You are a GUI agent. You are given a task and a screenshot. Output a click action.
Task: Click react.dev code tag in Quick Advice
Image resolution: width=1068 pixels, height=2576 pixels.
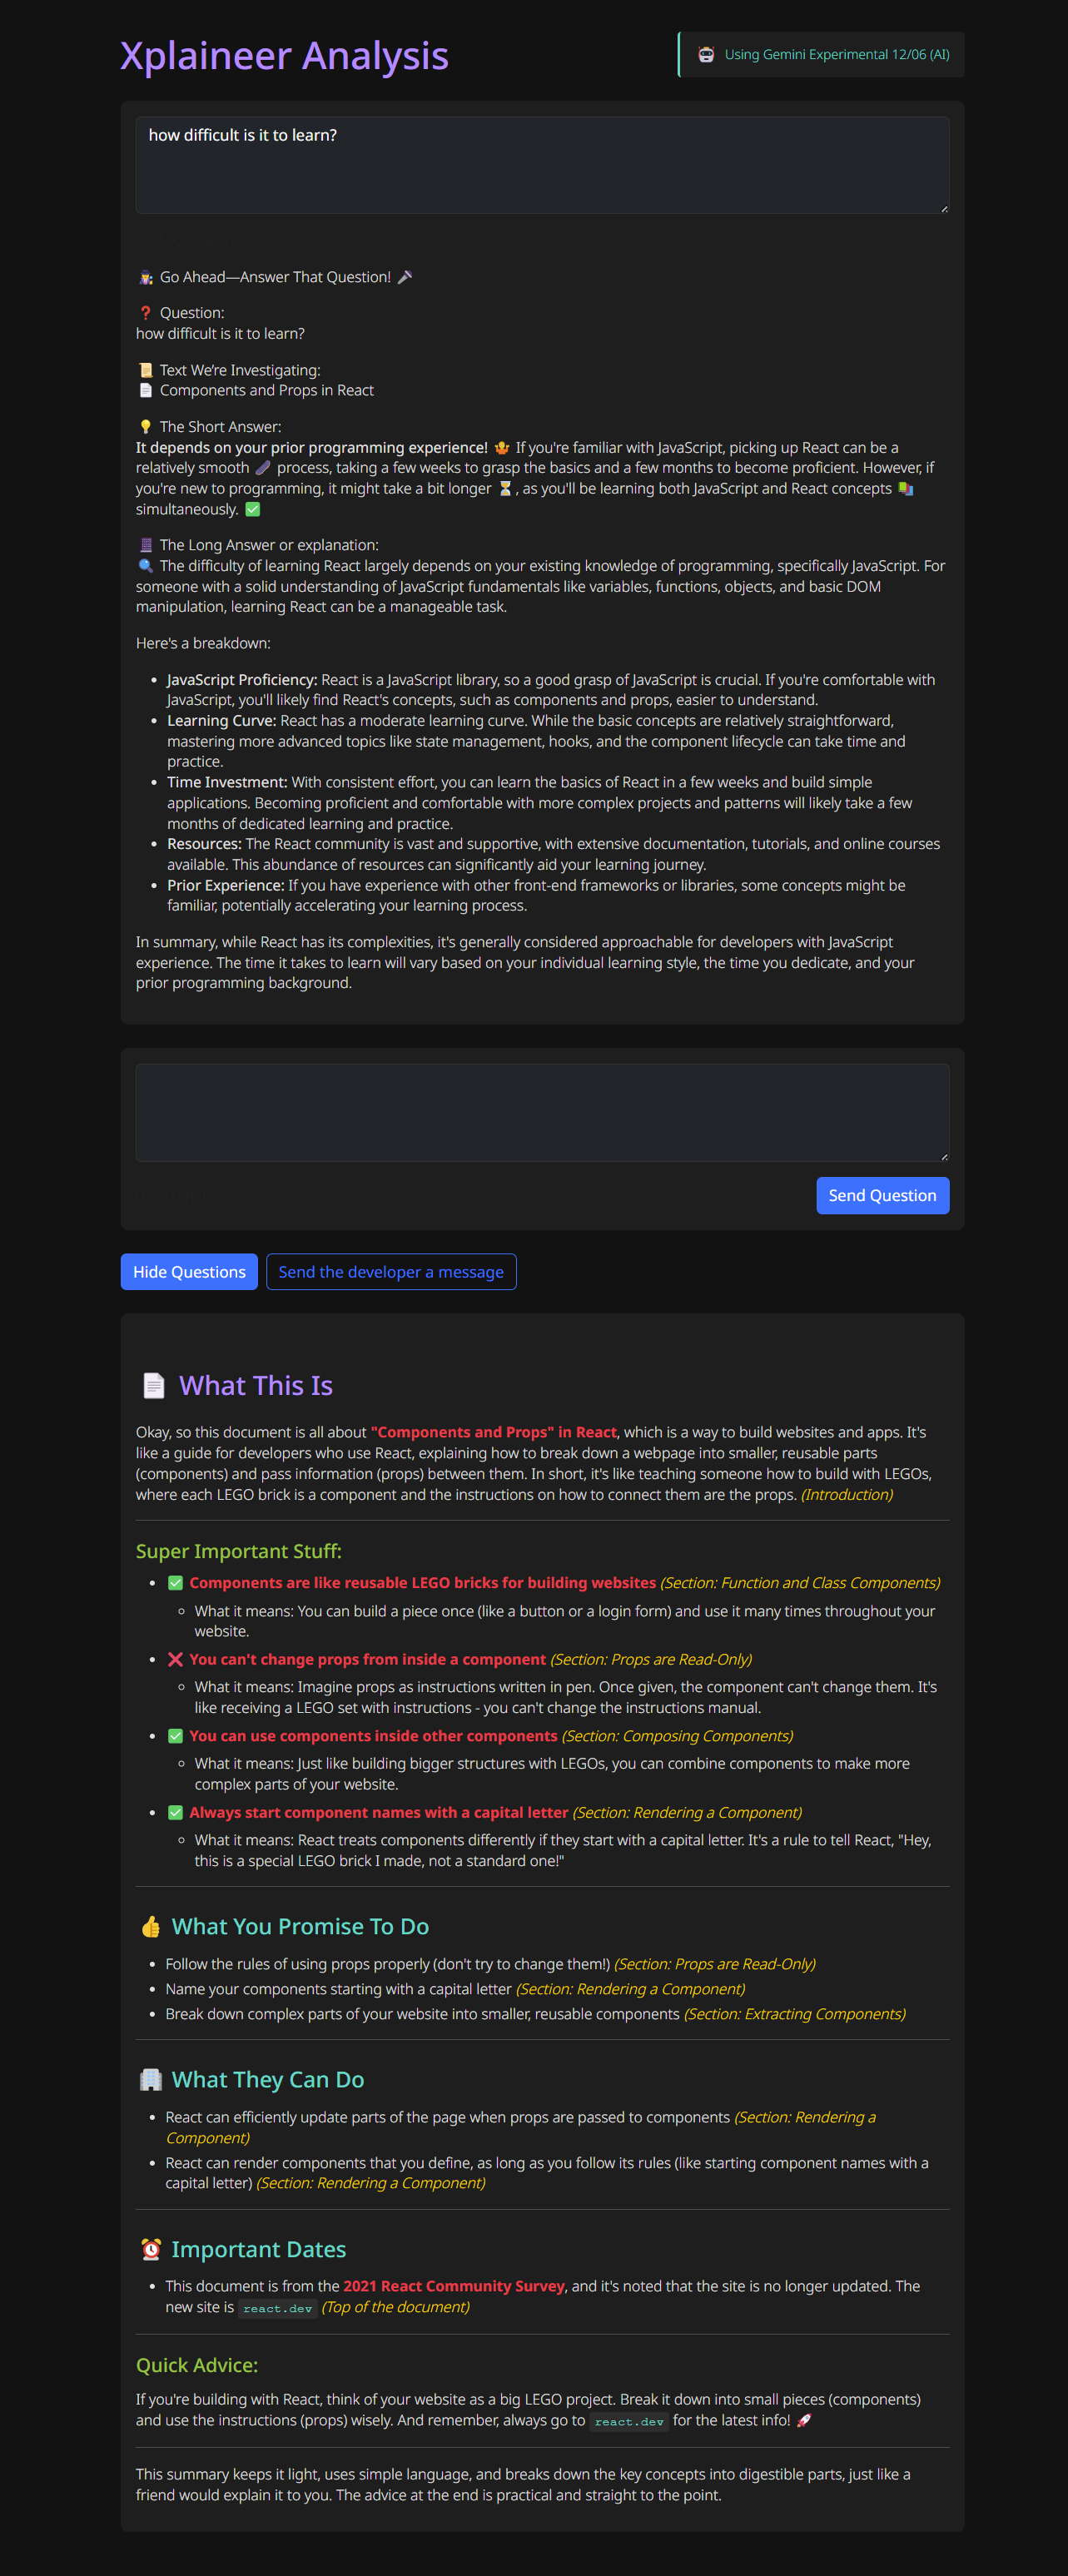[x=629, y=2421]
